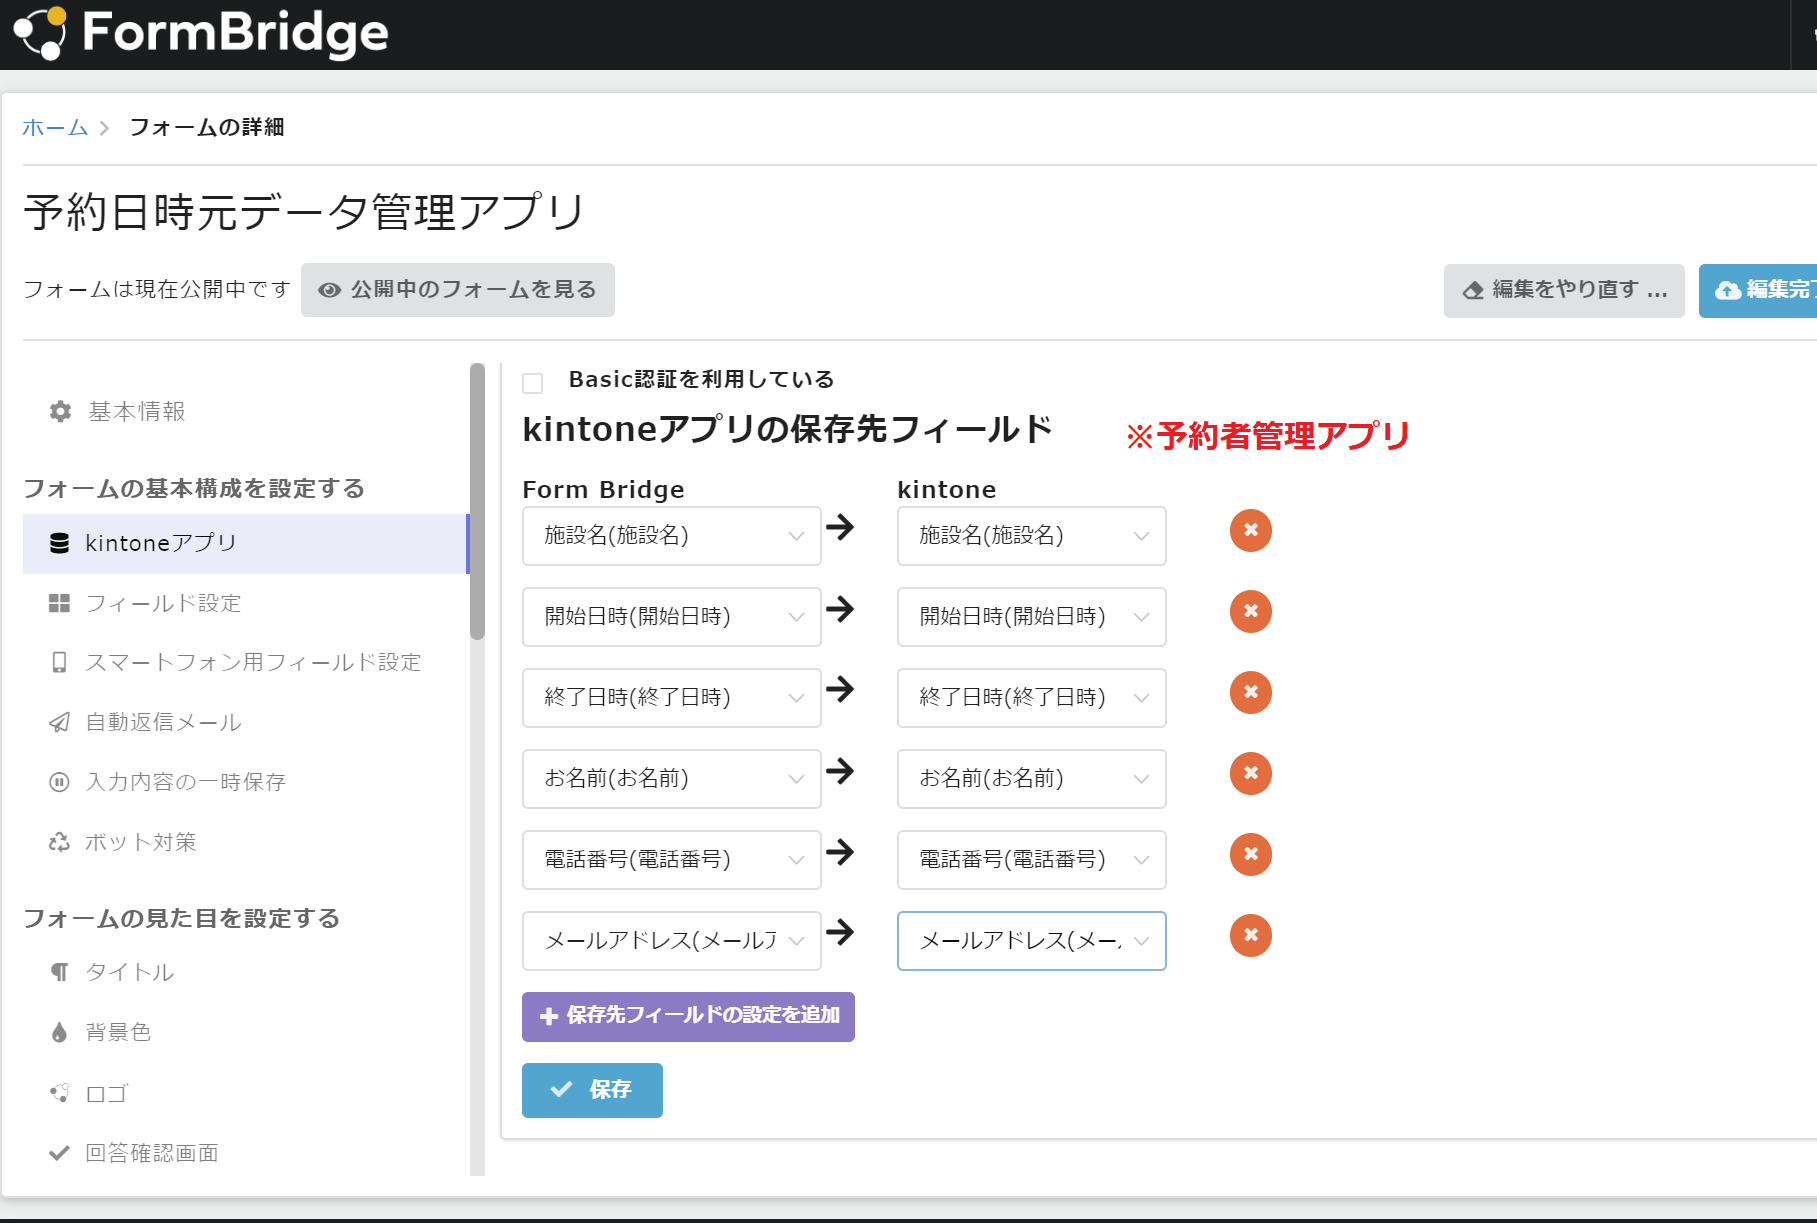Follow the ホーム breadcrumb link
The image size is (1817, 1223).
click(55, 127)
